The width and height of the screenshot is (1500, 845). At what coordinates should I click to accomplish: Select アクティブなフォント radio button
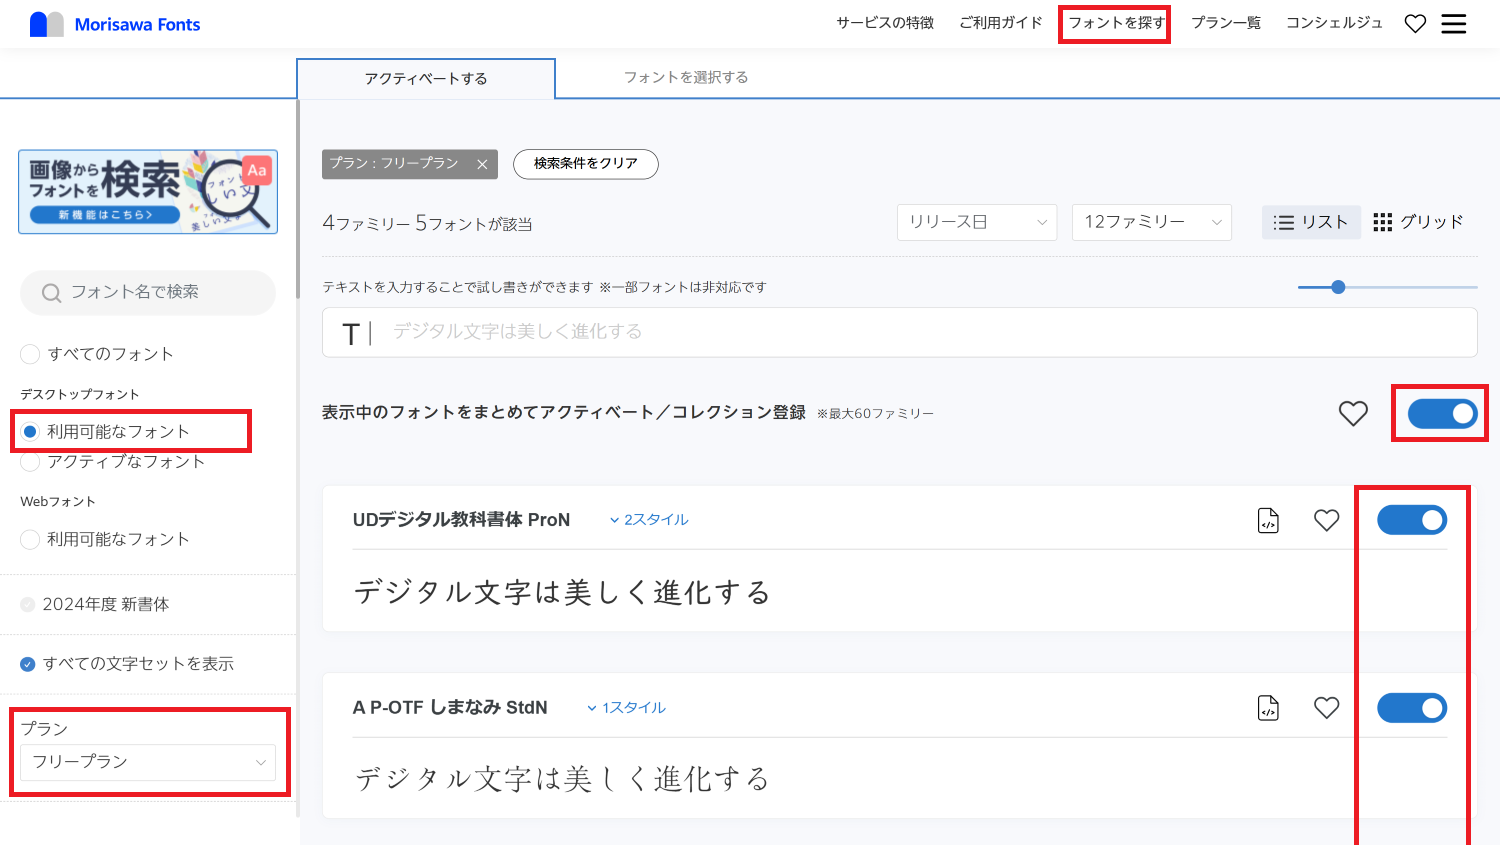(30, 462)
